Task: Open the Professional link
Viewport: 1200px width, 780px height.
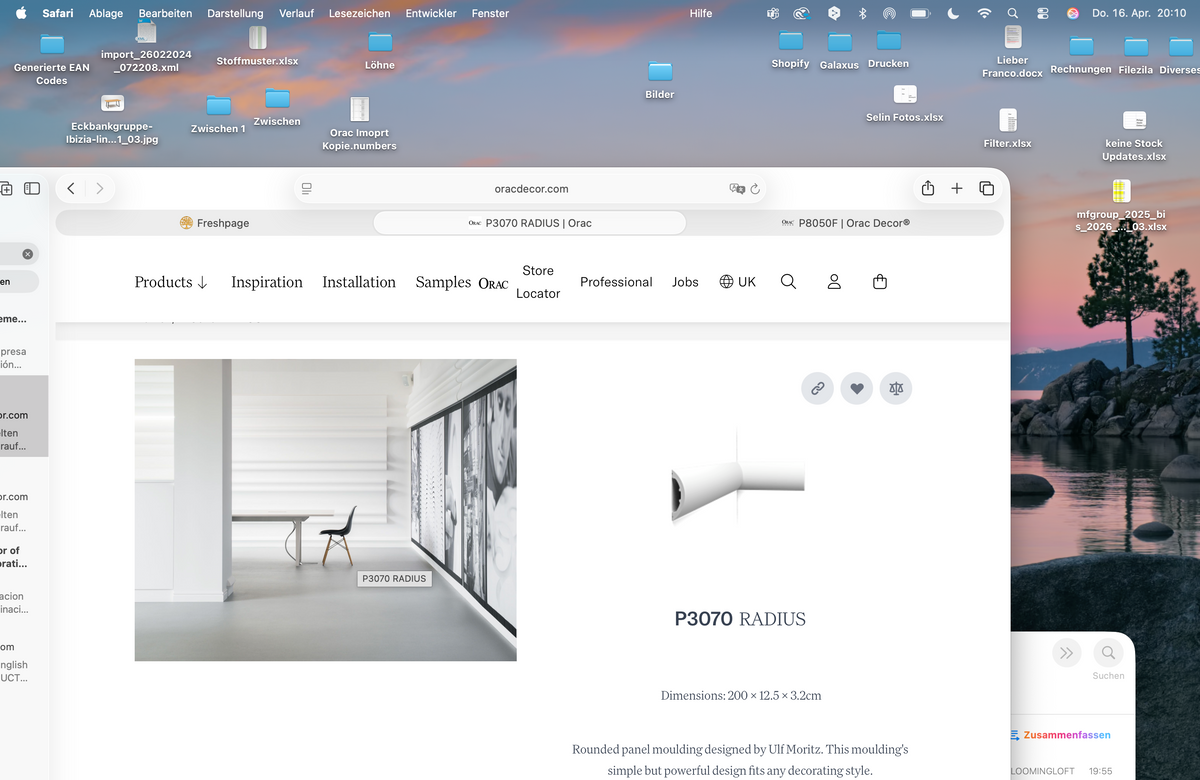Action: click(x=616, y=282)
